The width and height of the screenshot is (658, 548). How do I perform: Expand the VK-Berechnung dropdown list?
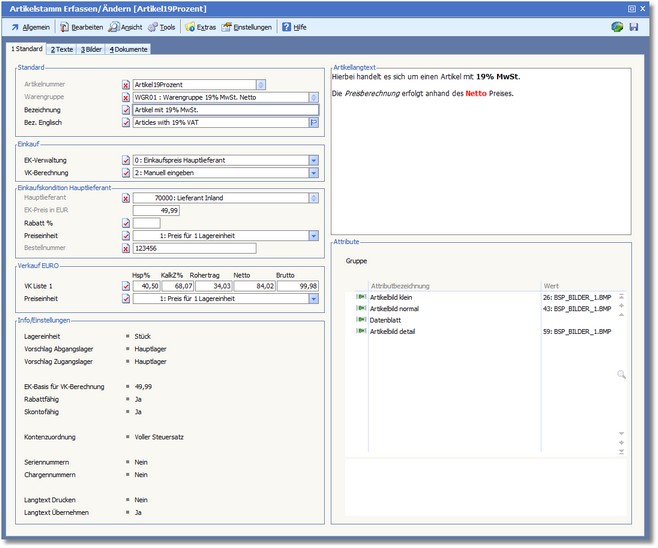pos(313,172)
